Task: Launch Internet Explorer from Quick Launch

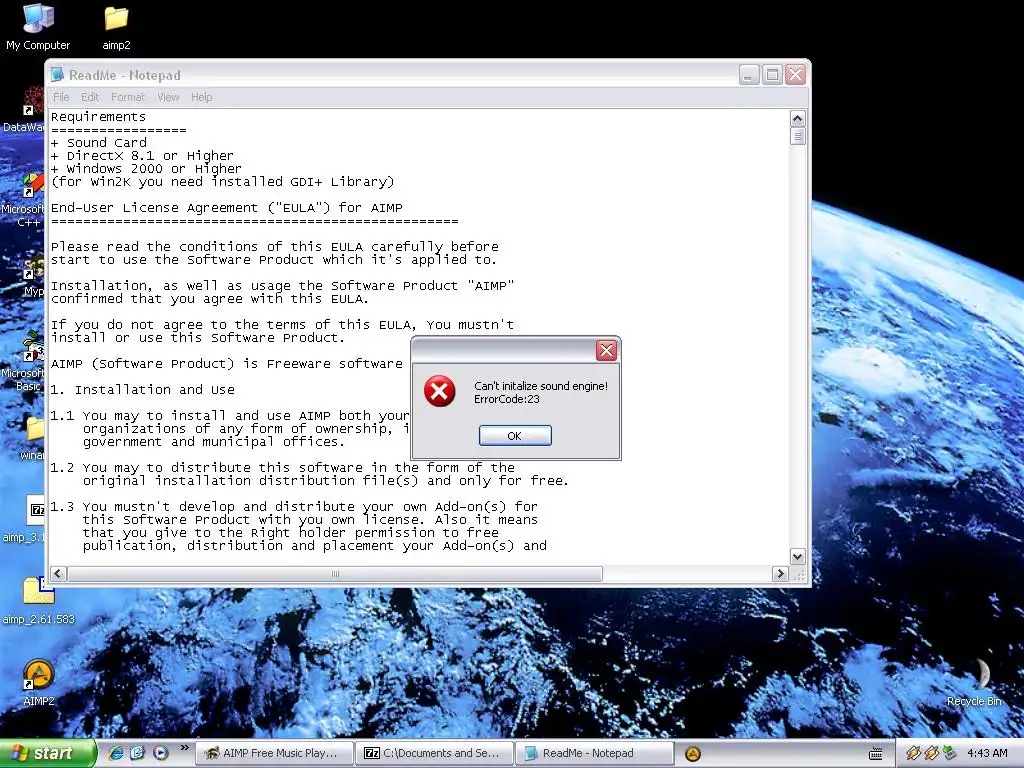Action: pyautogui.click(x=116, y=753)
